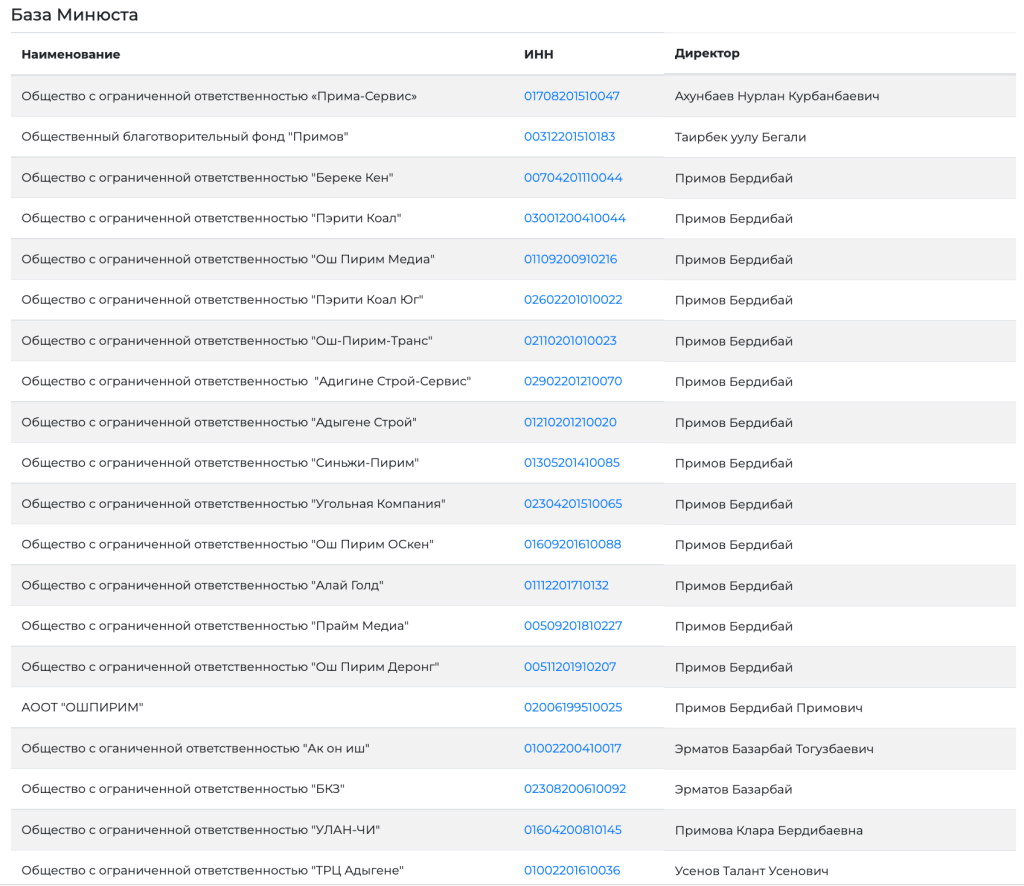The image size is (1024, 886).
Task: Open INN 02110201010023 record
Action: (570, 341)
